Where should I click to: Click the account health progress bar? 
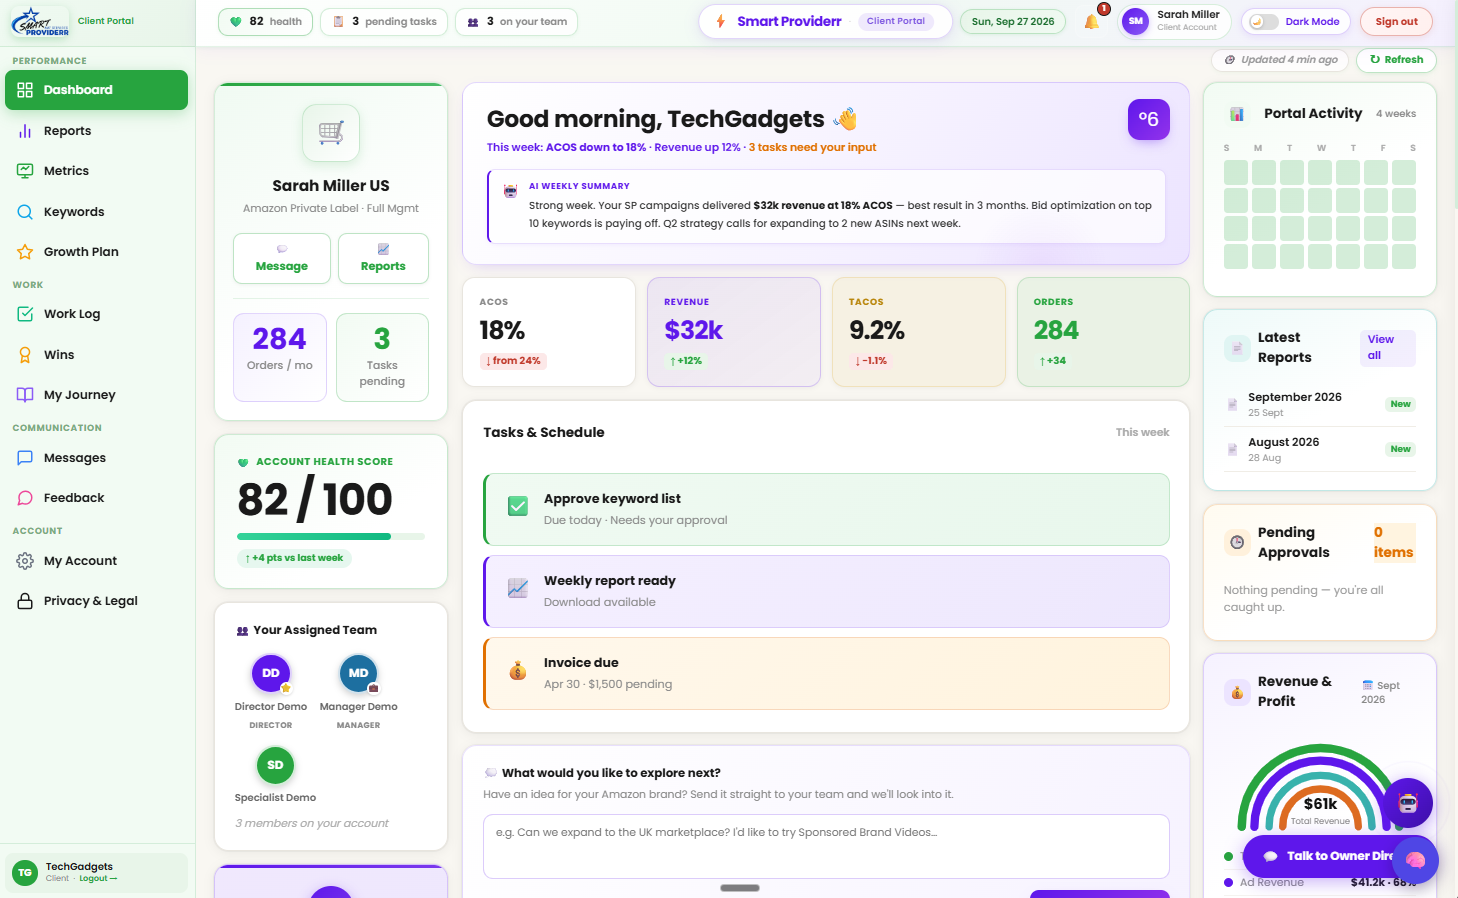tap(331, 537)
